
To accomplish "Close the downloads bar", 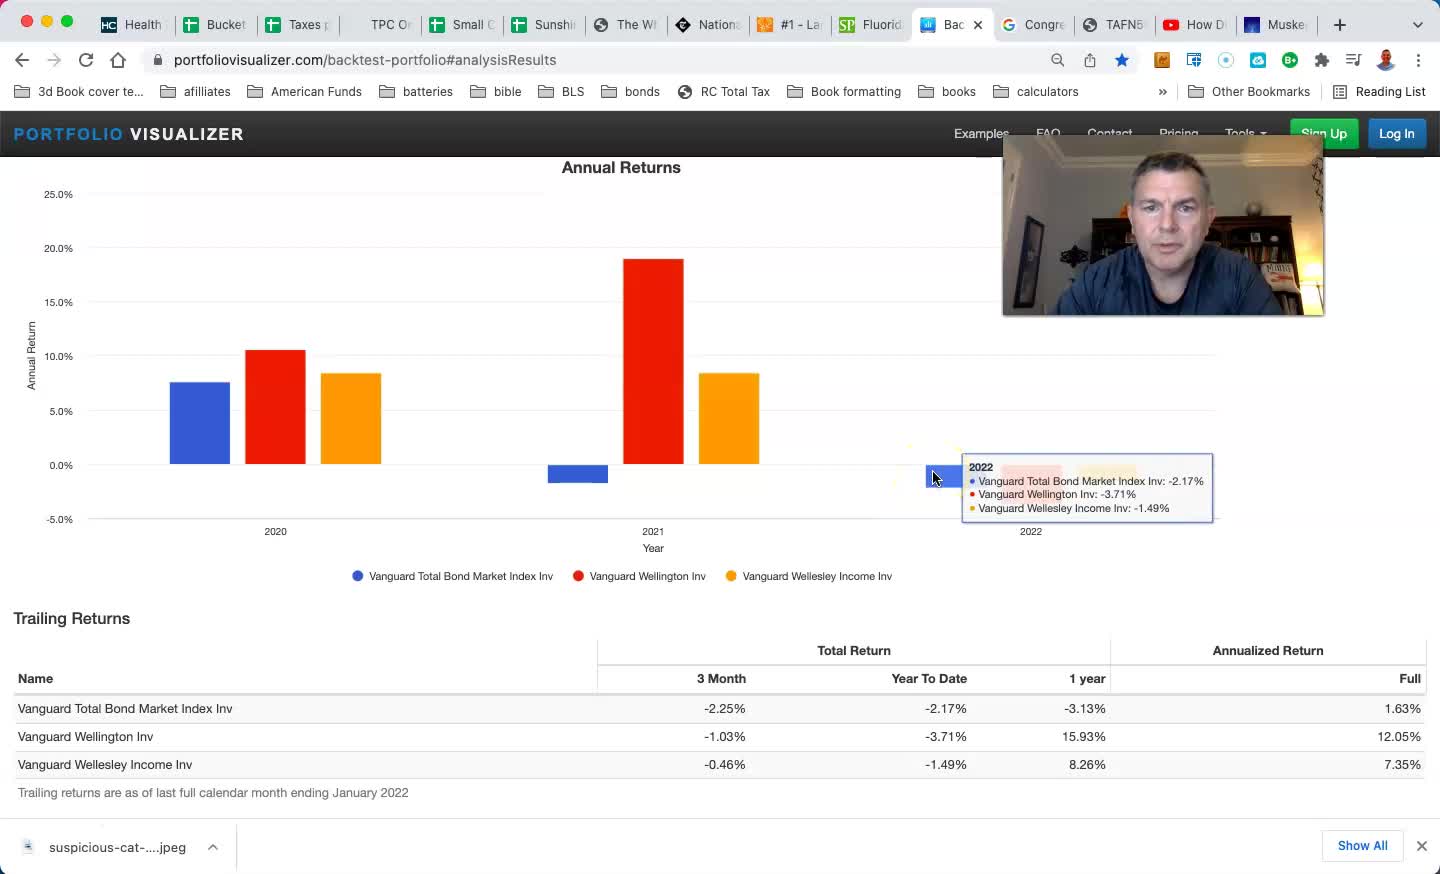I will (1421, 846).
